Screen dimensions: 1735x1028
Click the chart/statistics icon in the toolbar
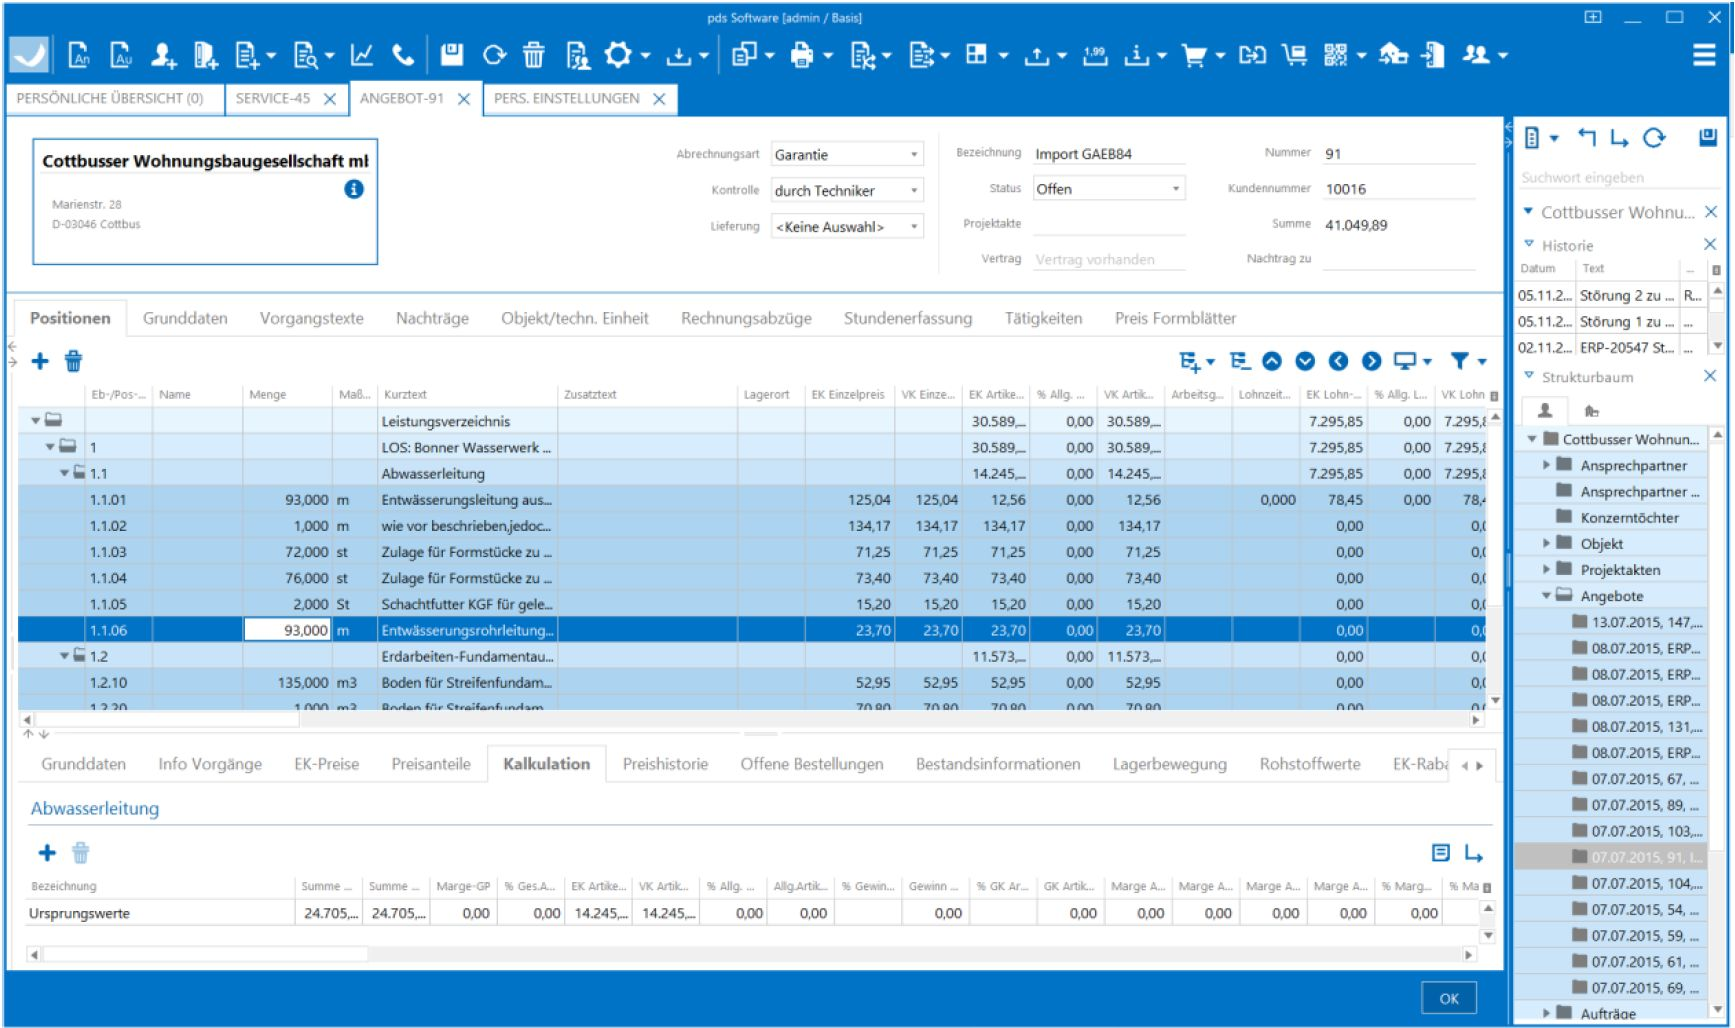pos(363,55)
